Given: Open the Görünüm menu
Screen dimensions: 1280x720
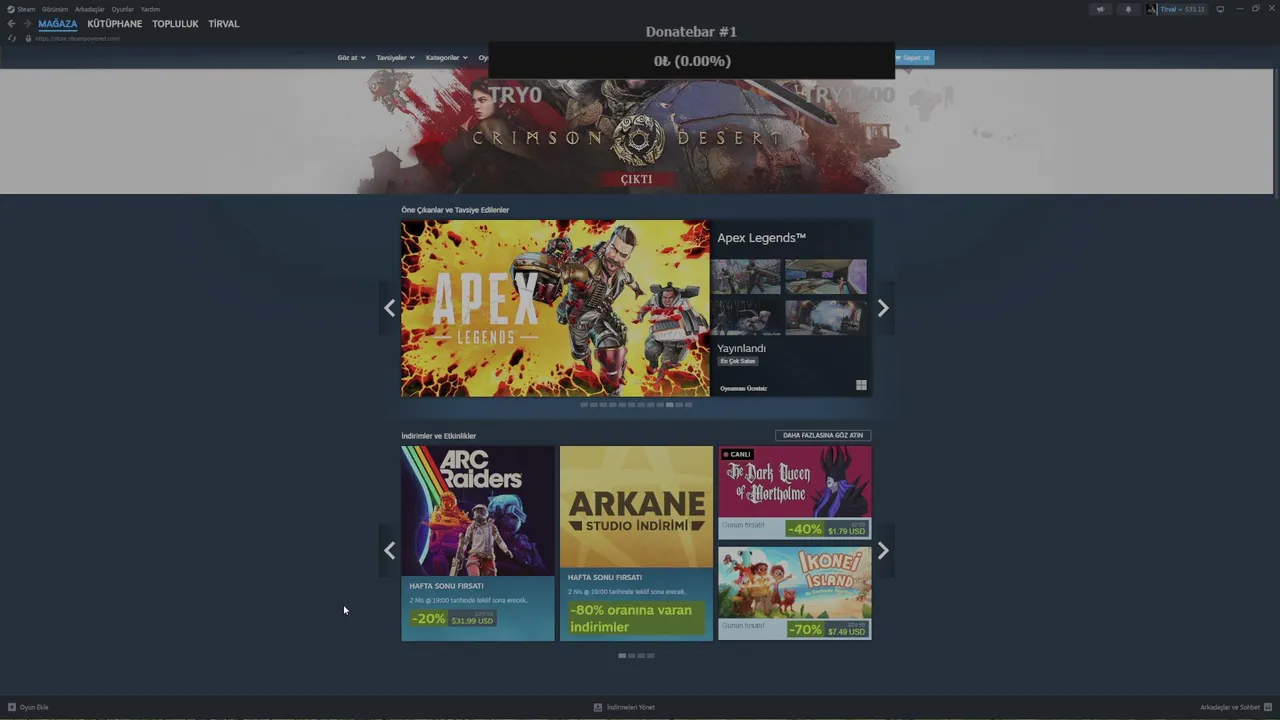Looking at the screenshot, I should coord(55,9).
